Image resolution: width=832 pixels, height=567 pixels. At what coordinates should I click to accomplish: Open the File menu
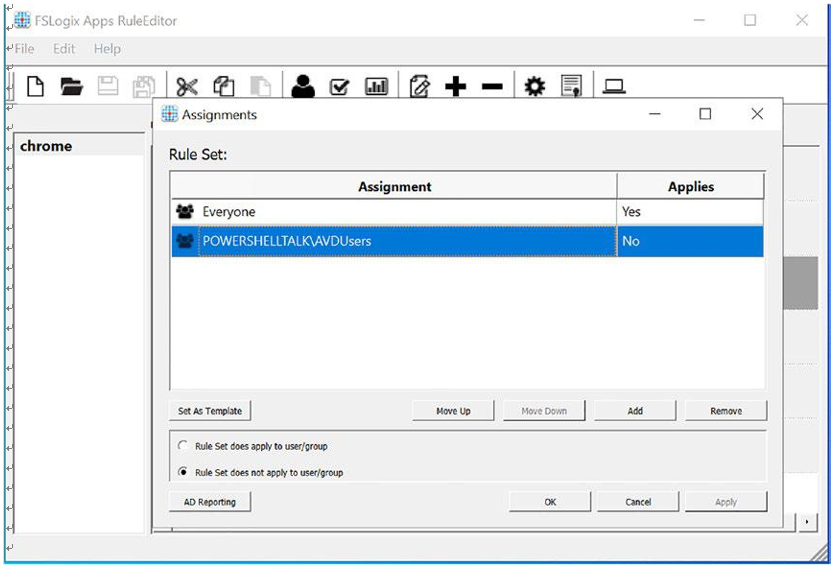(x=24, y=49)
